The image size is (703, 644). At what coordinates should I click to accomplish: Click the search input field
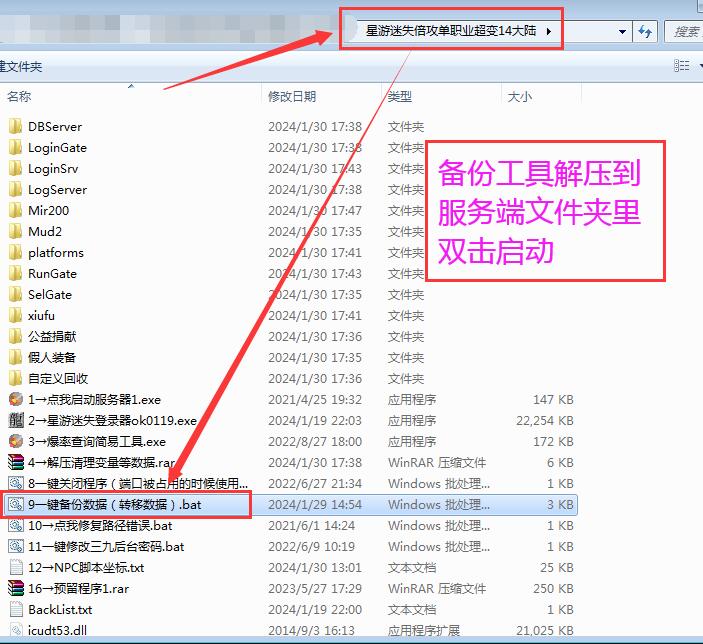(x=685, y=32)
